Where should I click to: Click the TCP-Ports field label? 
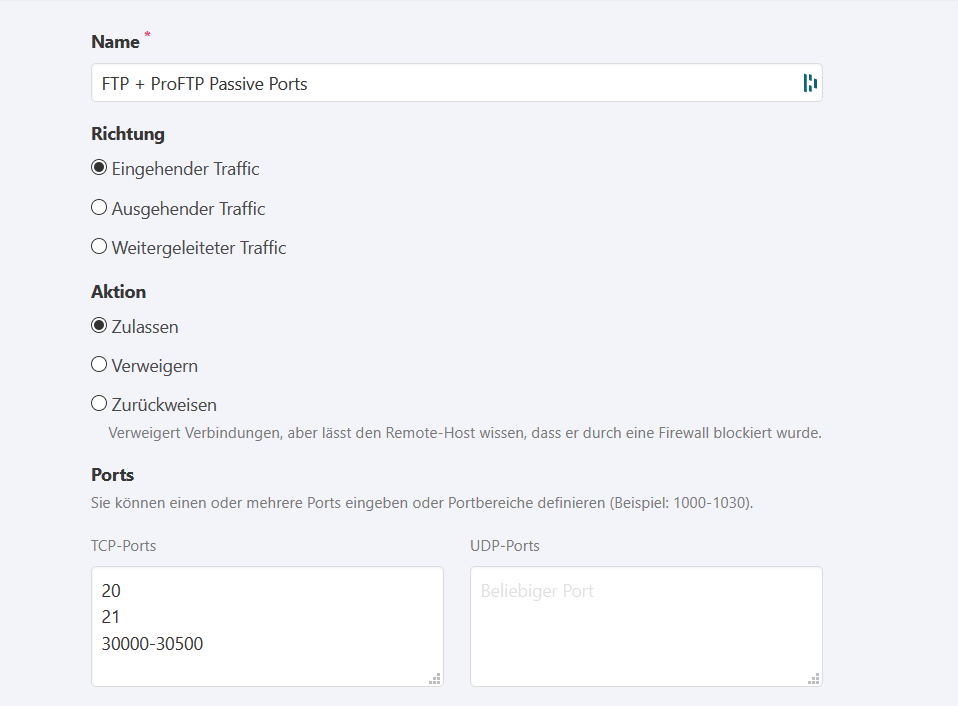(123, 546)
